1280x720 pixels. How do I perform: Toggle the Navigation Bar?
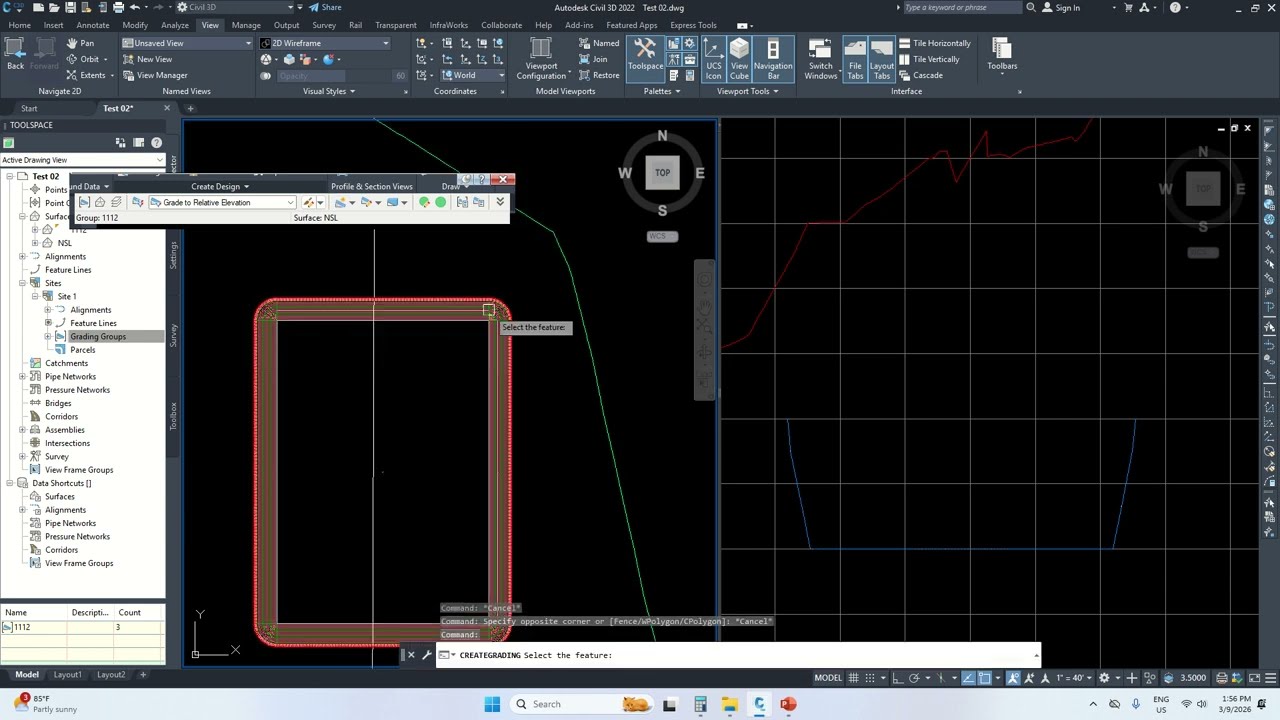pos(773,59)
